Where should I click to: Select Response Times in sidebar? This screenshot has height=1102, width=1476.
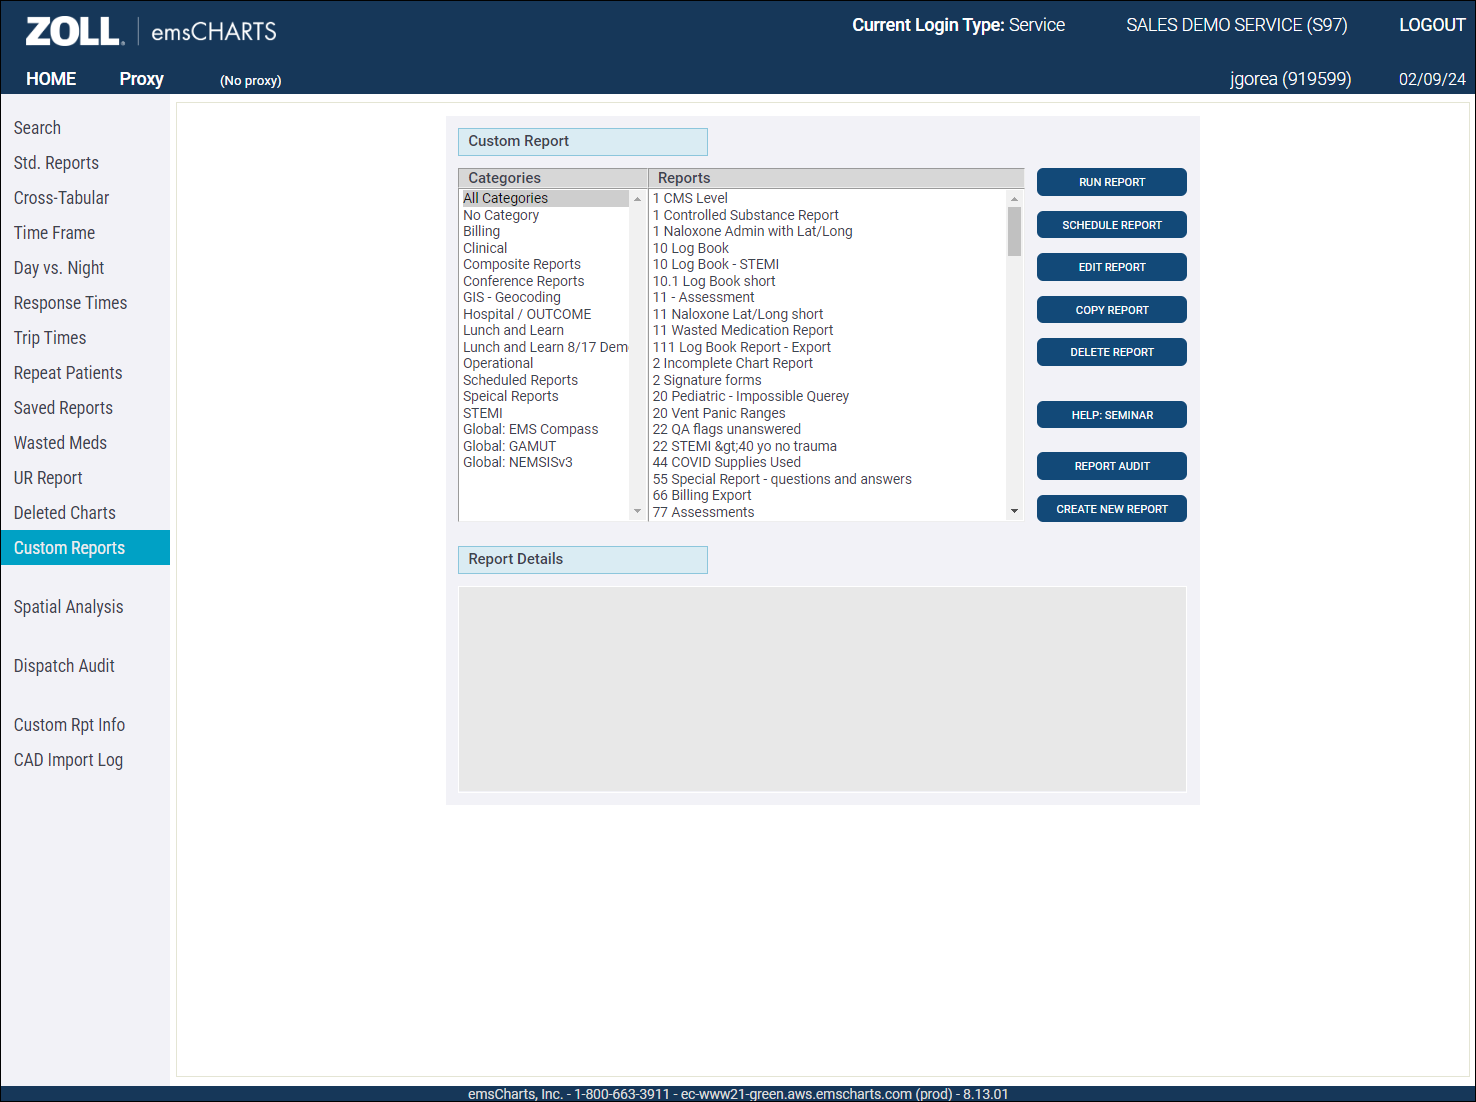[70, 303]
